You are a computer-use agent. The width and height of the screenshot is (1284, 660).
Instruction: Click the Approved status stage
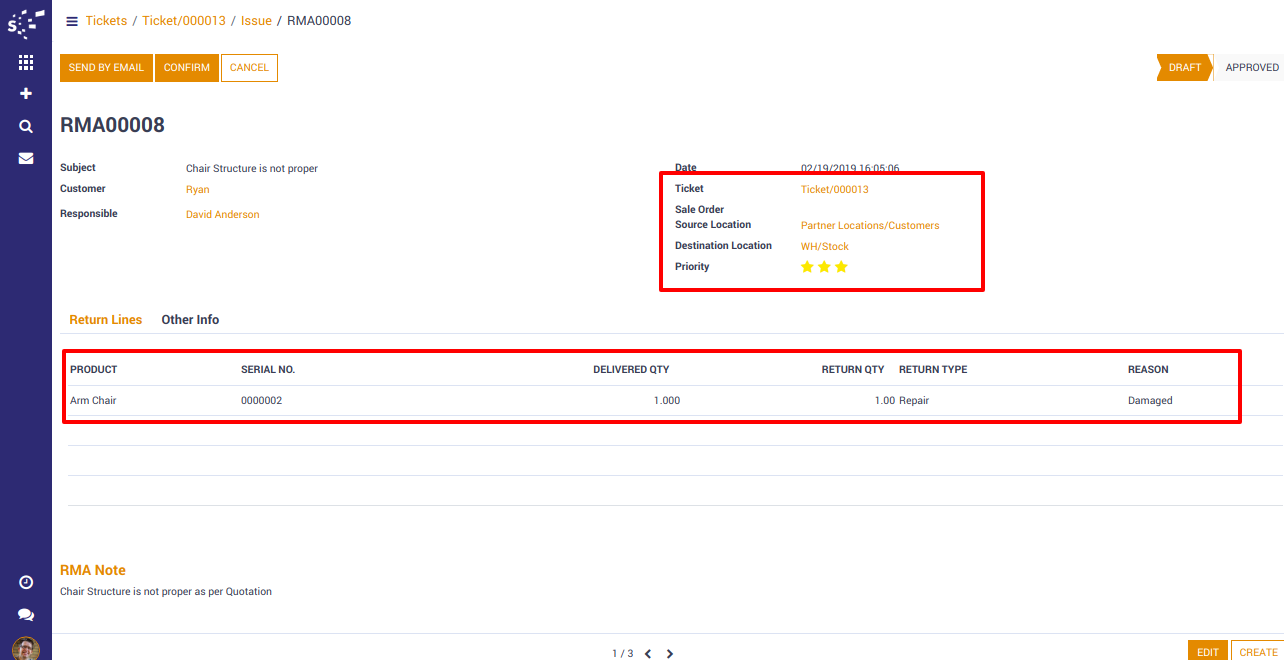tap(1251, 68)
